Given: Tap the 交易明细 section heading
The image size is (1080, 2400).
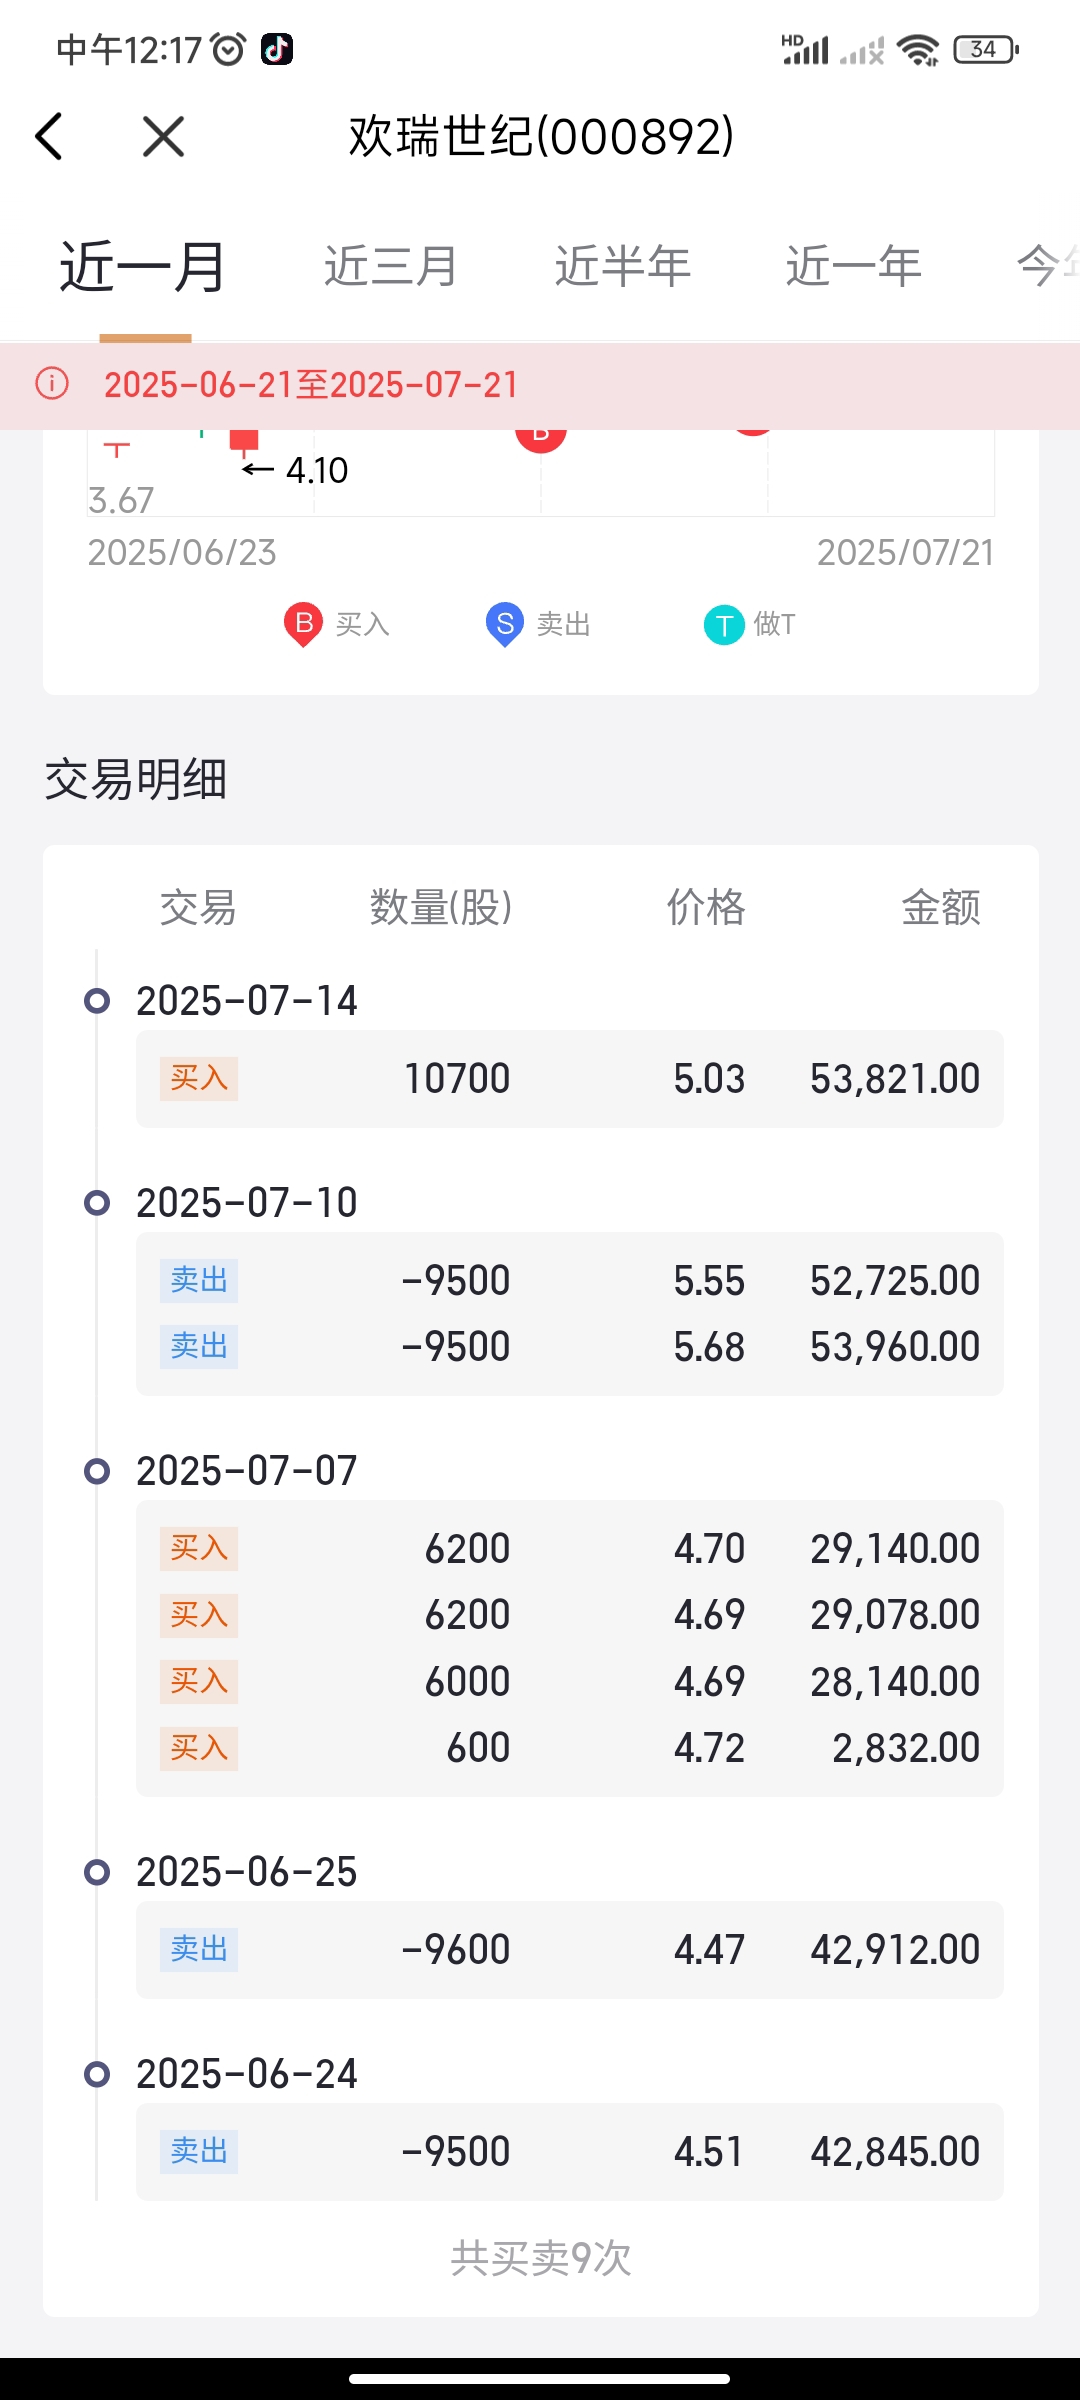Looking at the screenshot, I should click(x=136, y=779).
